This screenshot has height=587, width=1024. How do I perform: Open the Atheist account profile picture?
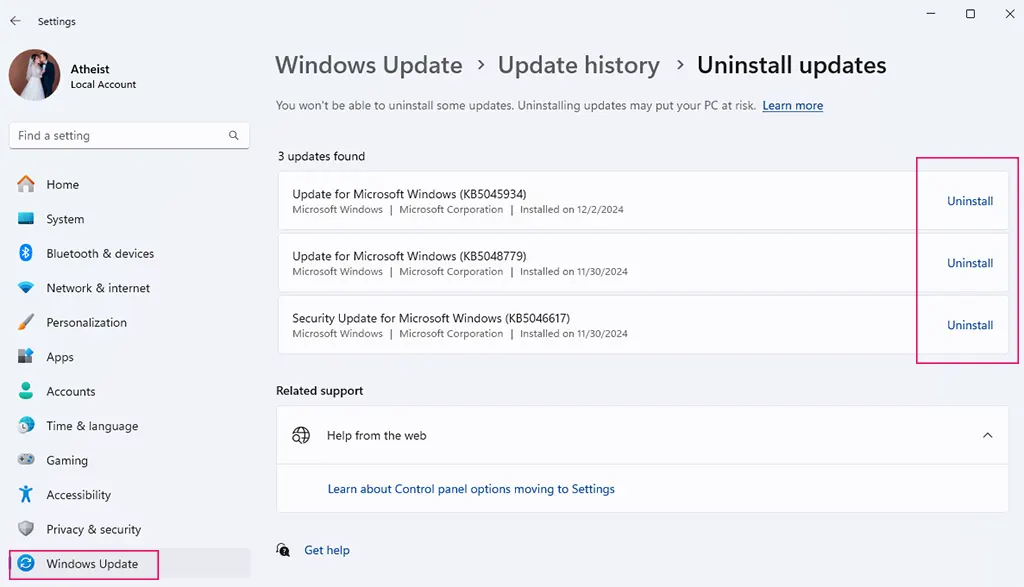34,75
